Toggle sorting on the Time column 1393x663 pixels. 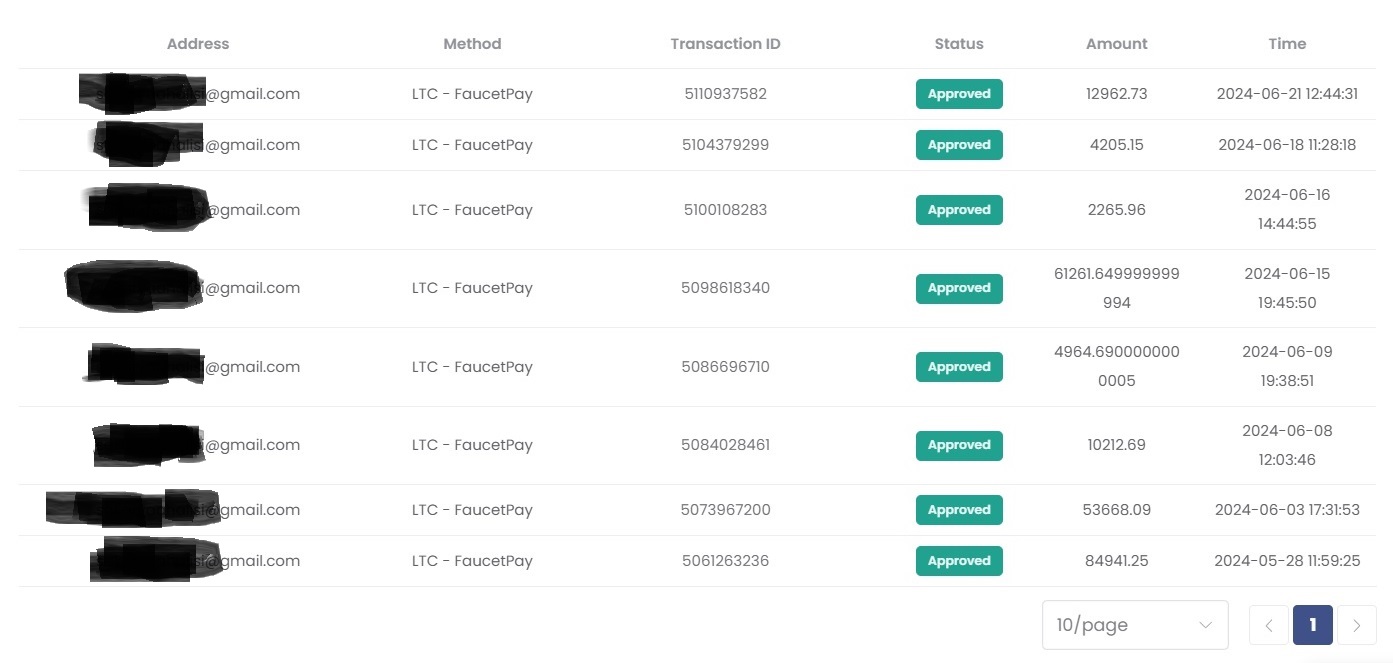(1287, 43)
